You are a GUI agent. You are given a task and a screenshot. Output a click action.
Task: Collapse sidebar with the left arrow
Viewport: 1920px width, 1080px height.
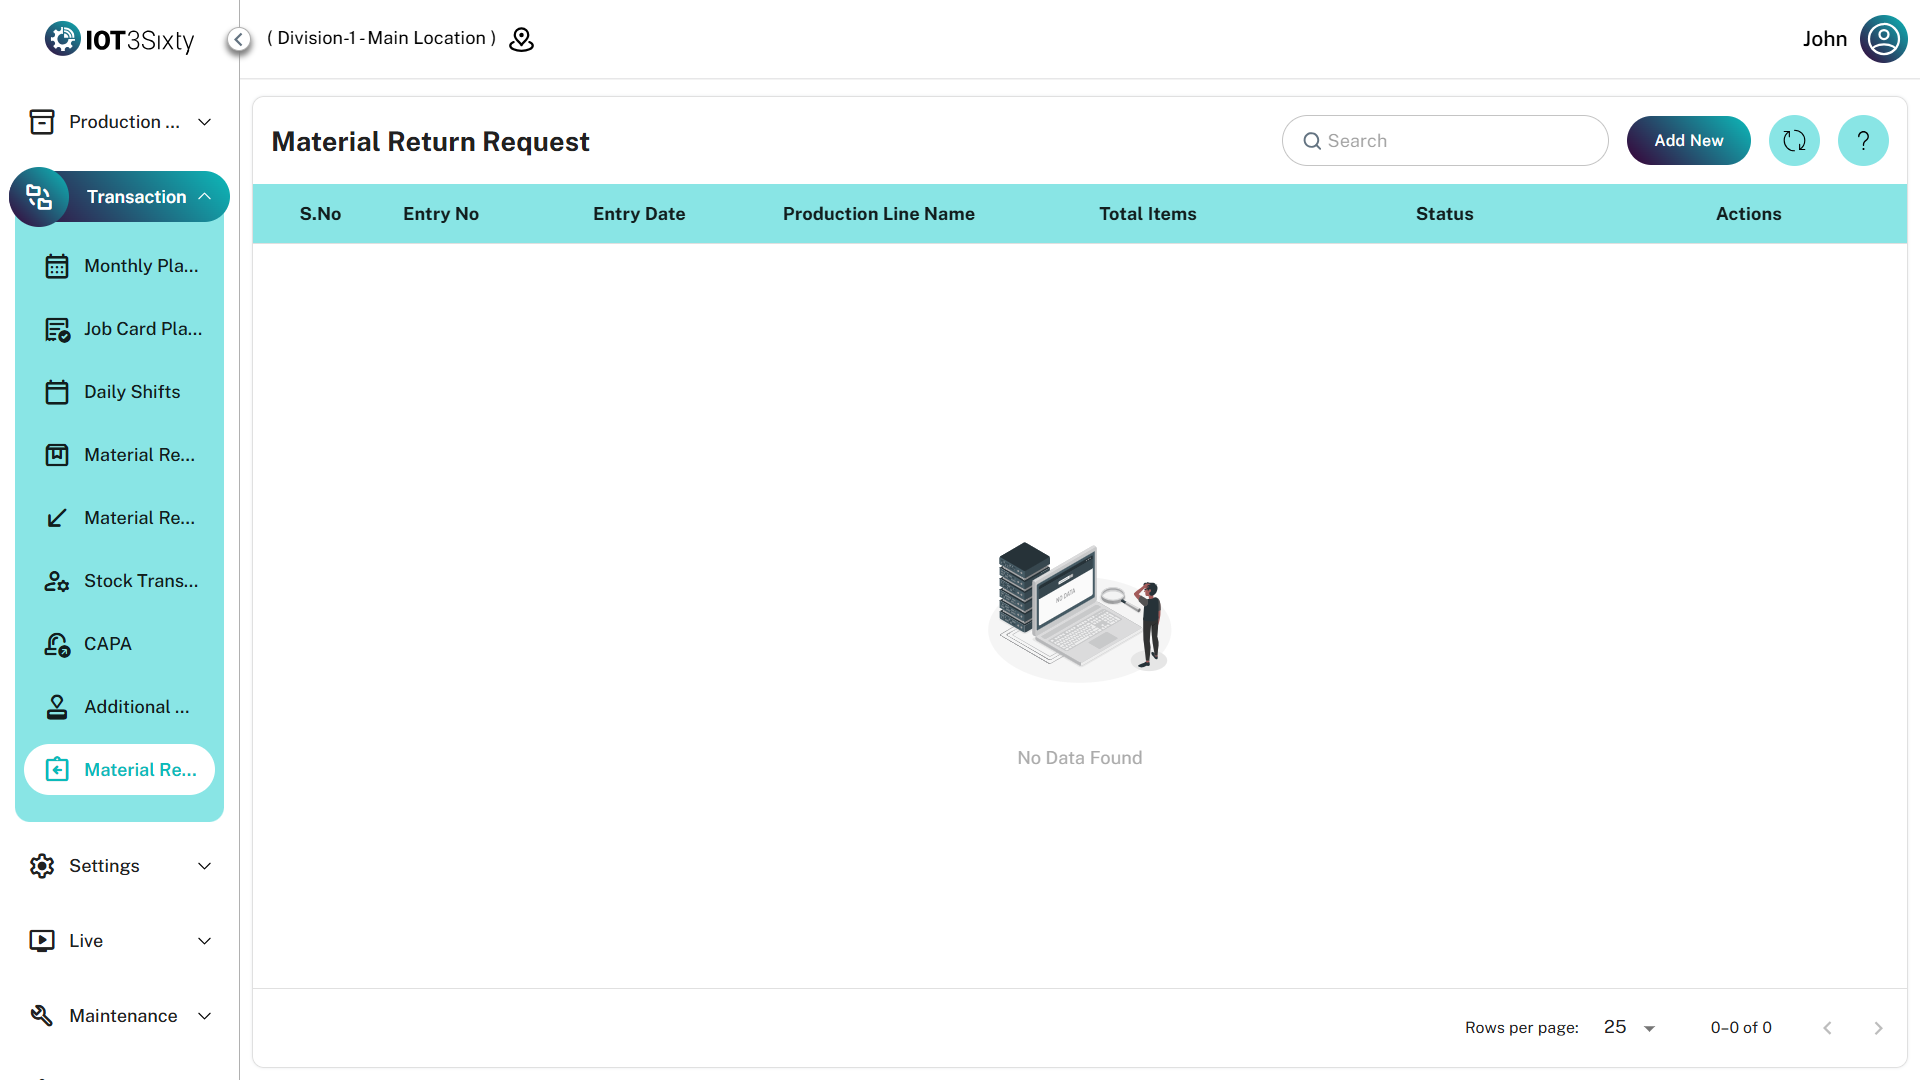click(x=238, y=39)
